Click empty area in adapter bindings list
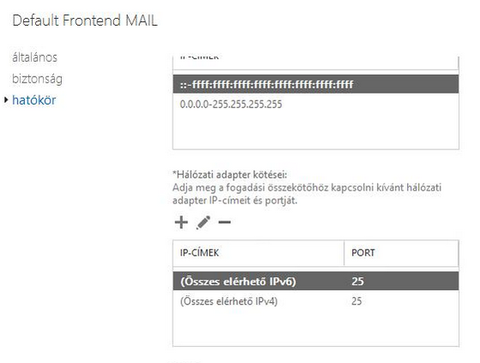 (x=316, y=328)
